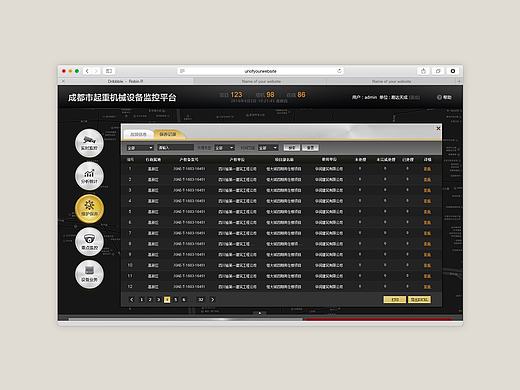Switch to the first white tab in dialog
This screenshot has width=520, height=390.
[x=138, y=134]
